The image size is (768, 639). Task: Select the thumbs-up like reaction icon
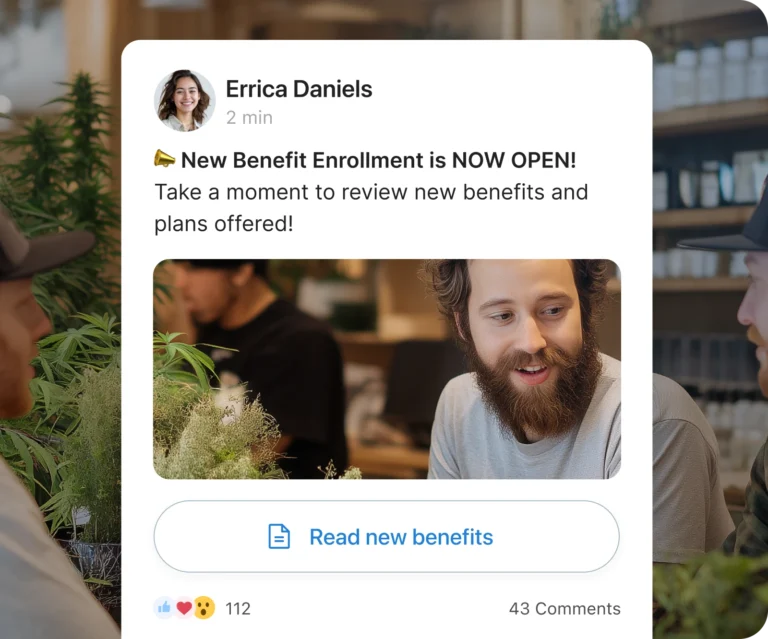(x=164, y=608)
